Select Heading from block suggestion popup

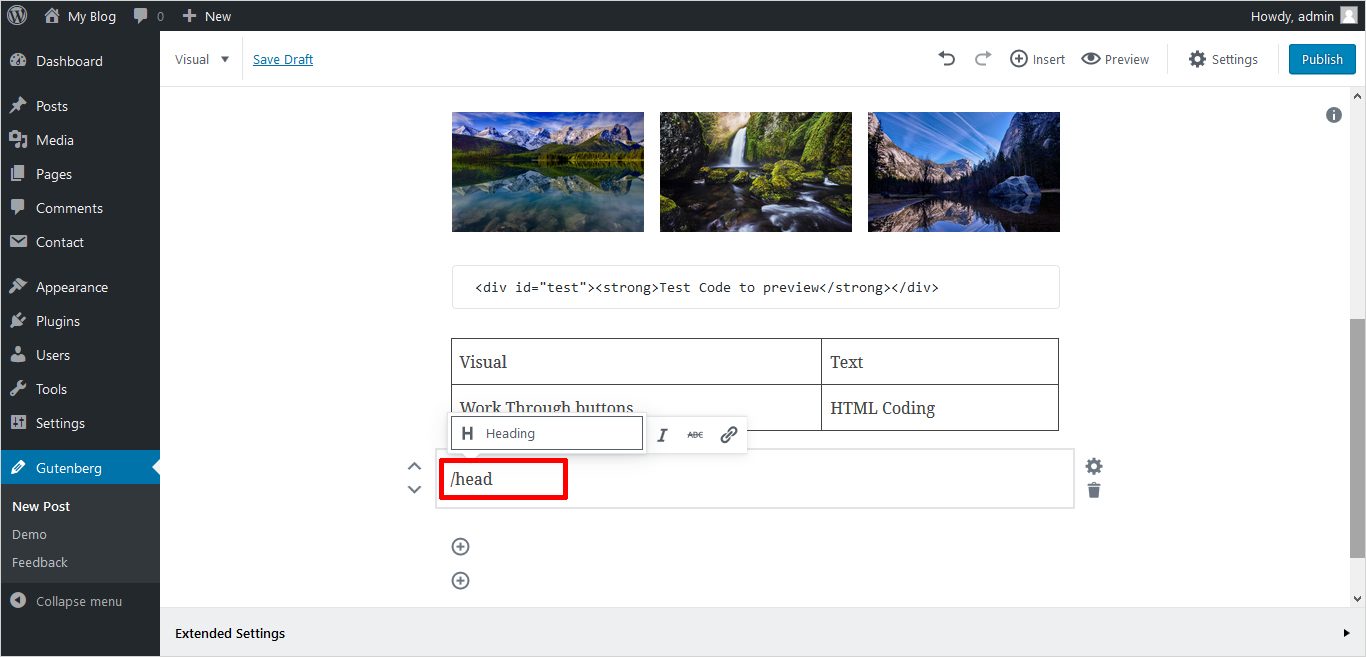click(x=546, y=433)
